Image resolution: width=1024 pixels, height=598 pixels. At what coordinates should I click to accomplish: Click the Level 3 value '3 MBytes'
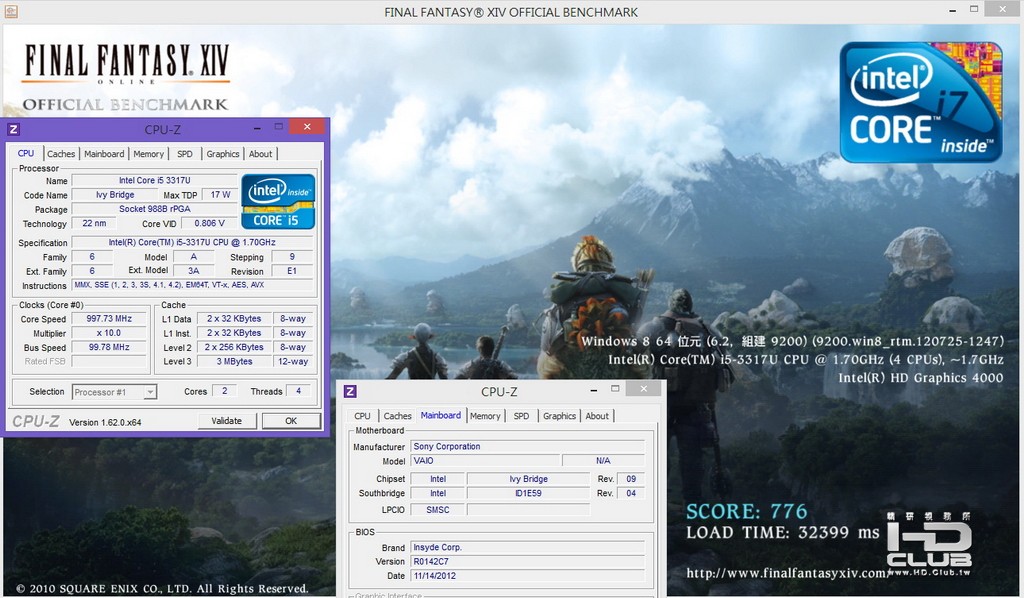coord(234,362)
